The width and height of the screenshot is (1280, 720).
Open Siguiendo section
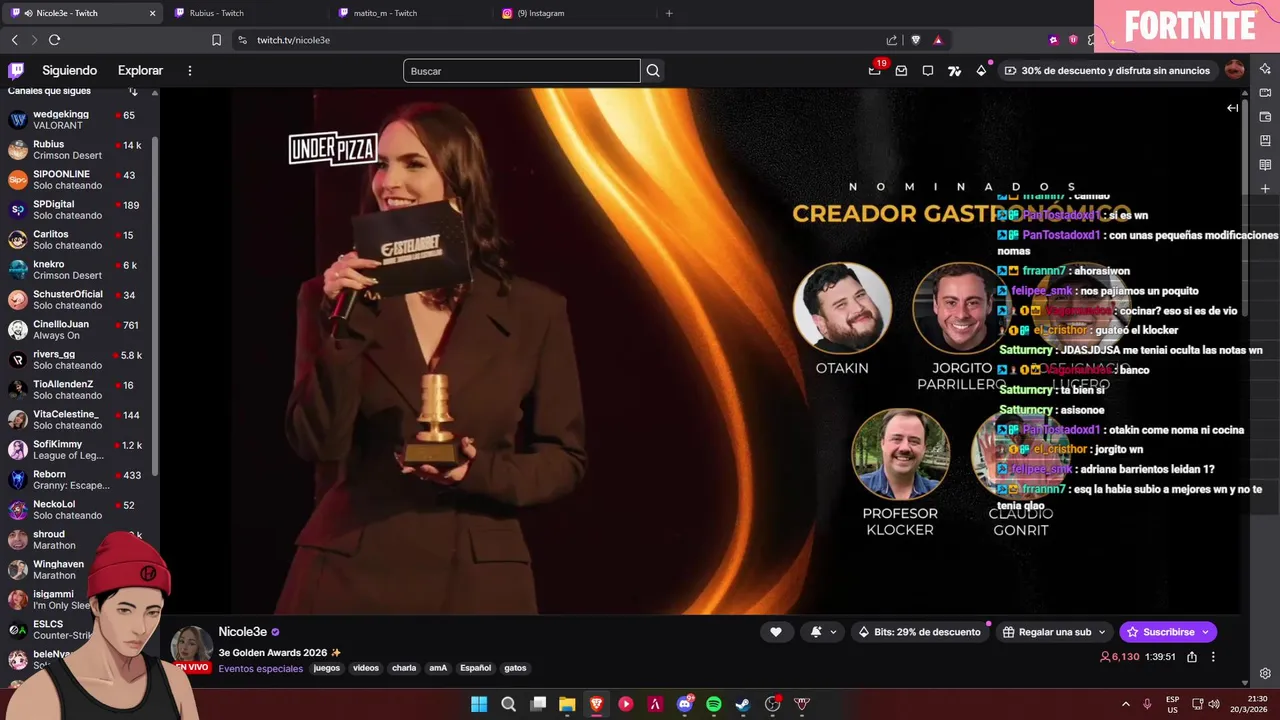coord(69,71)
